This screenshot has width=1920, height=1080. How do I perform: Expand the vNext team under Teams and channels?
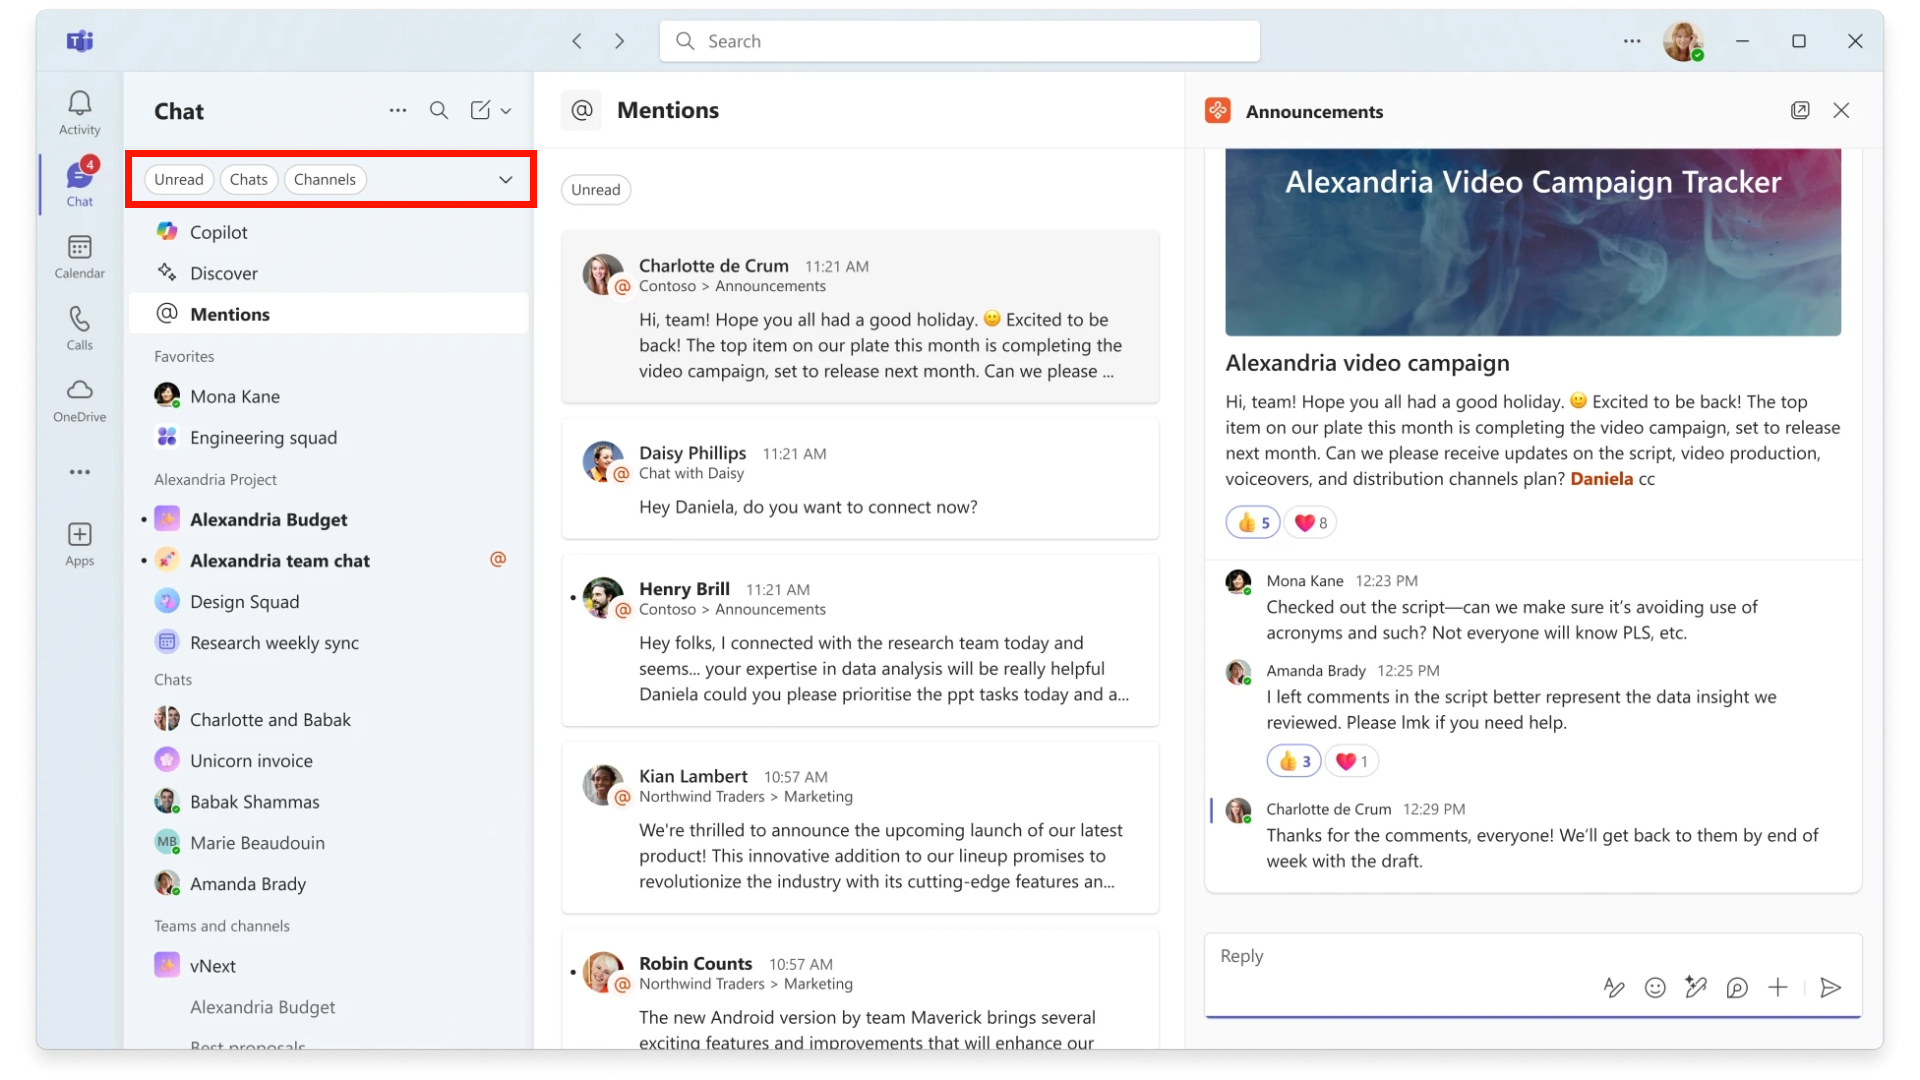[x=213, y=965]
